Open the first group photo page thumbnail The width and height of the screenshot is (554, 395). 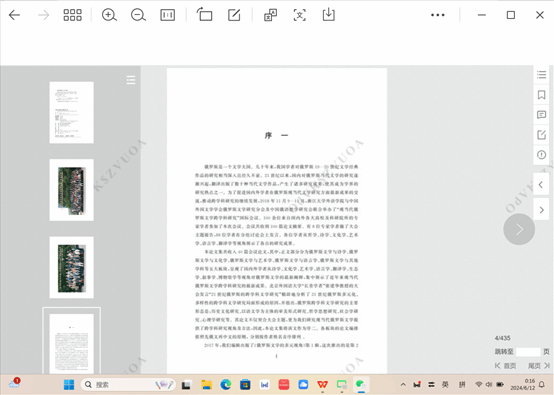72,190
